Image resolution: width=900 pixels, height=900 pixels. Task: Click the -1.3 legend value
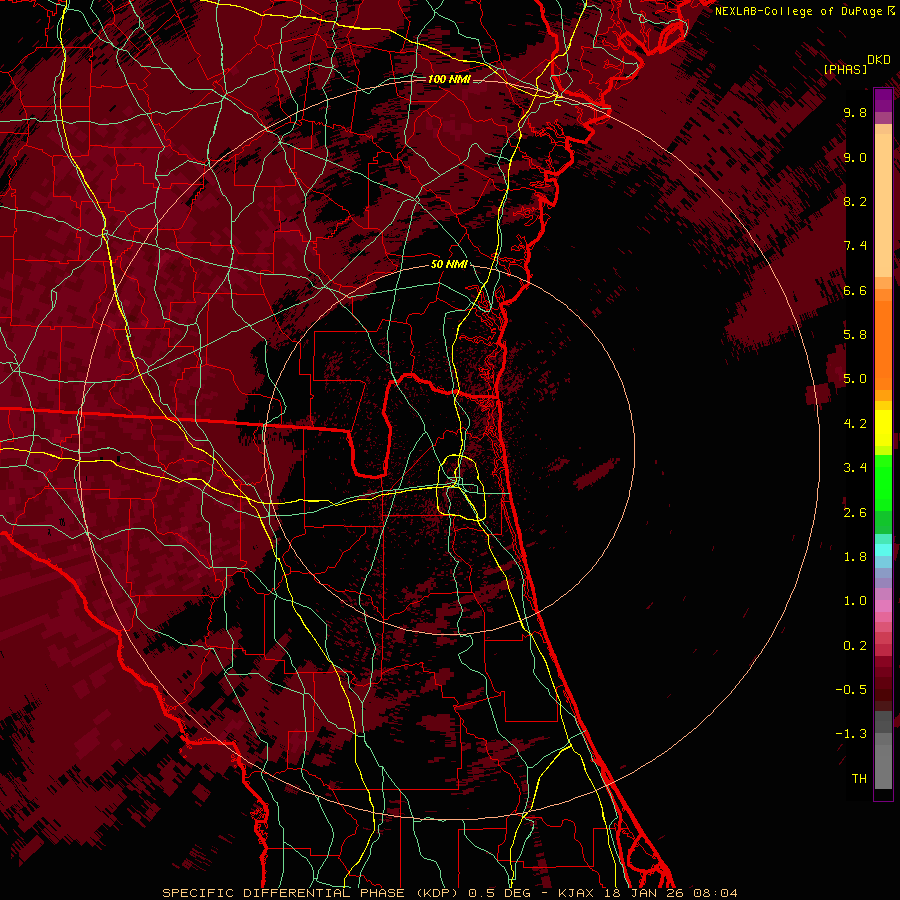pyautogui.click(x=851, y=734)
